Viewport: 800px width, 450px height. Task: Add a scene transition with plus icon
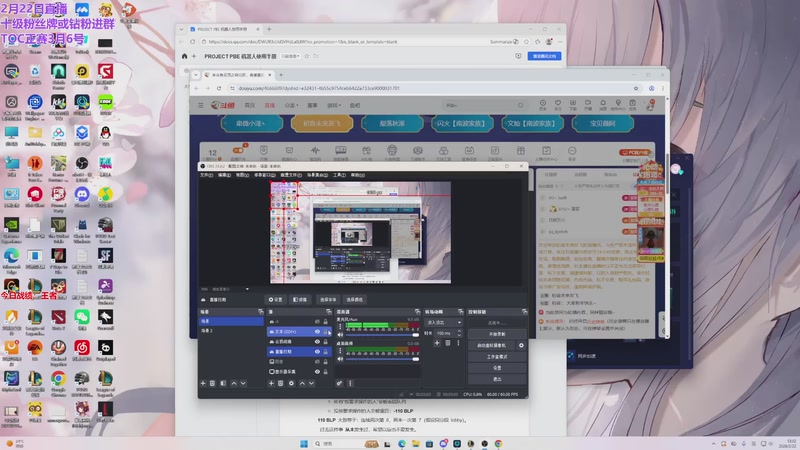tap(437, 343)
